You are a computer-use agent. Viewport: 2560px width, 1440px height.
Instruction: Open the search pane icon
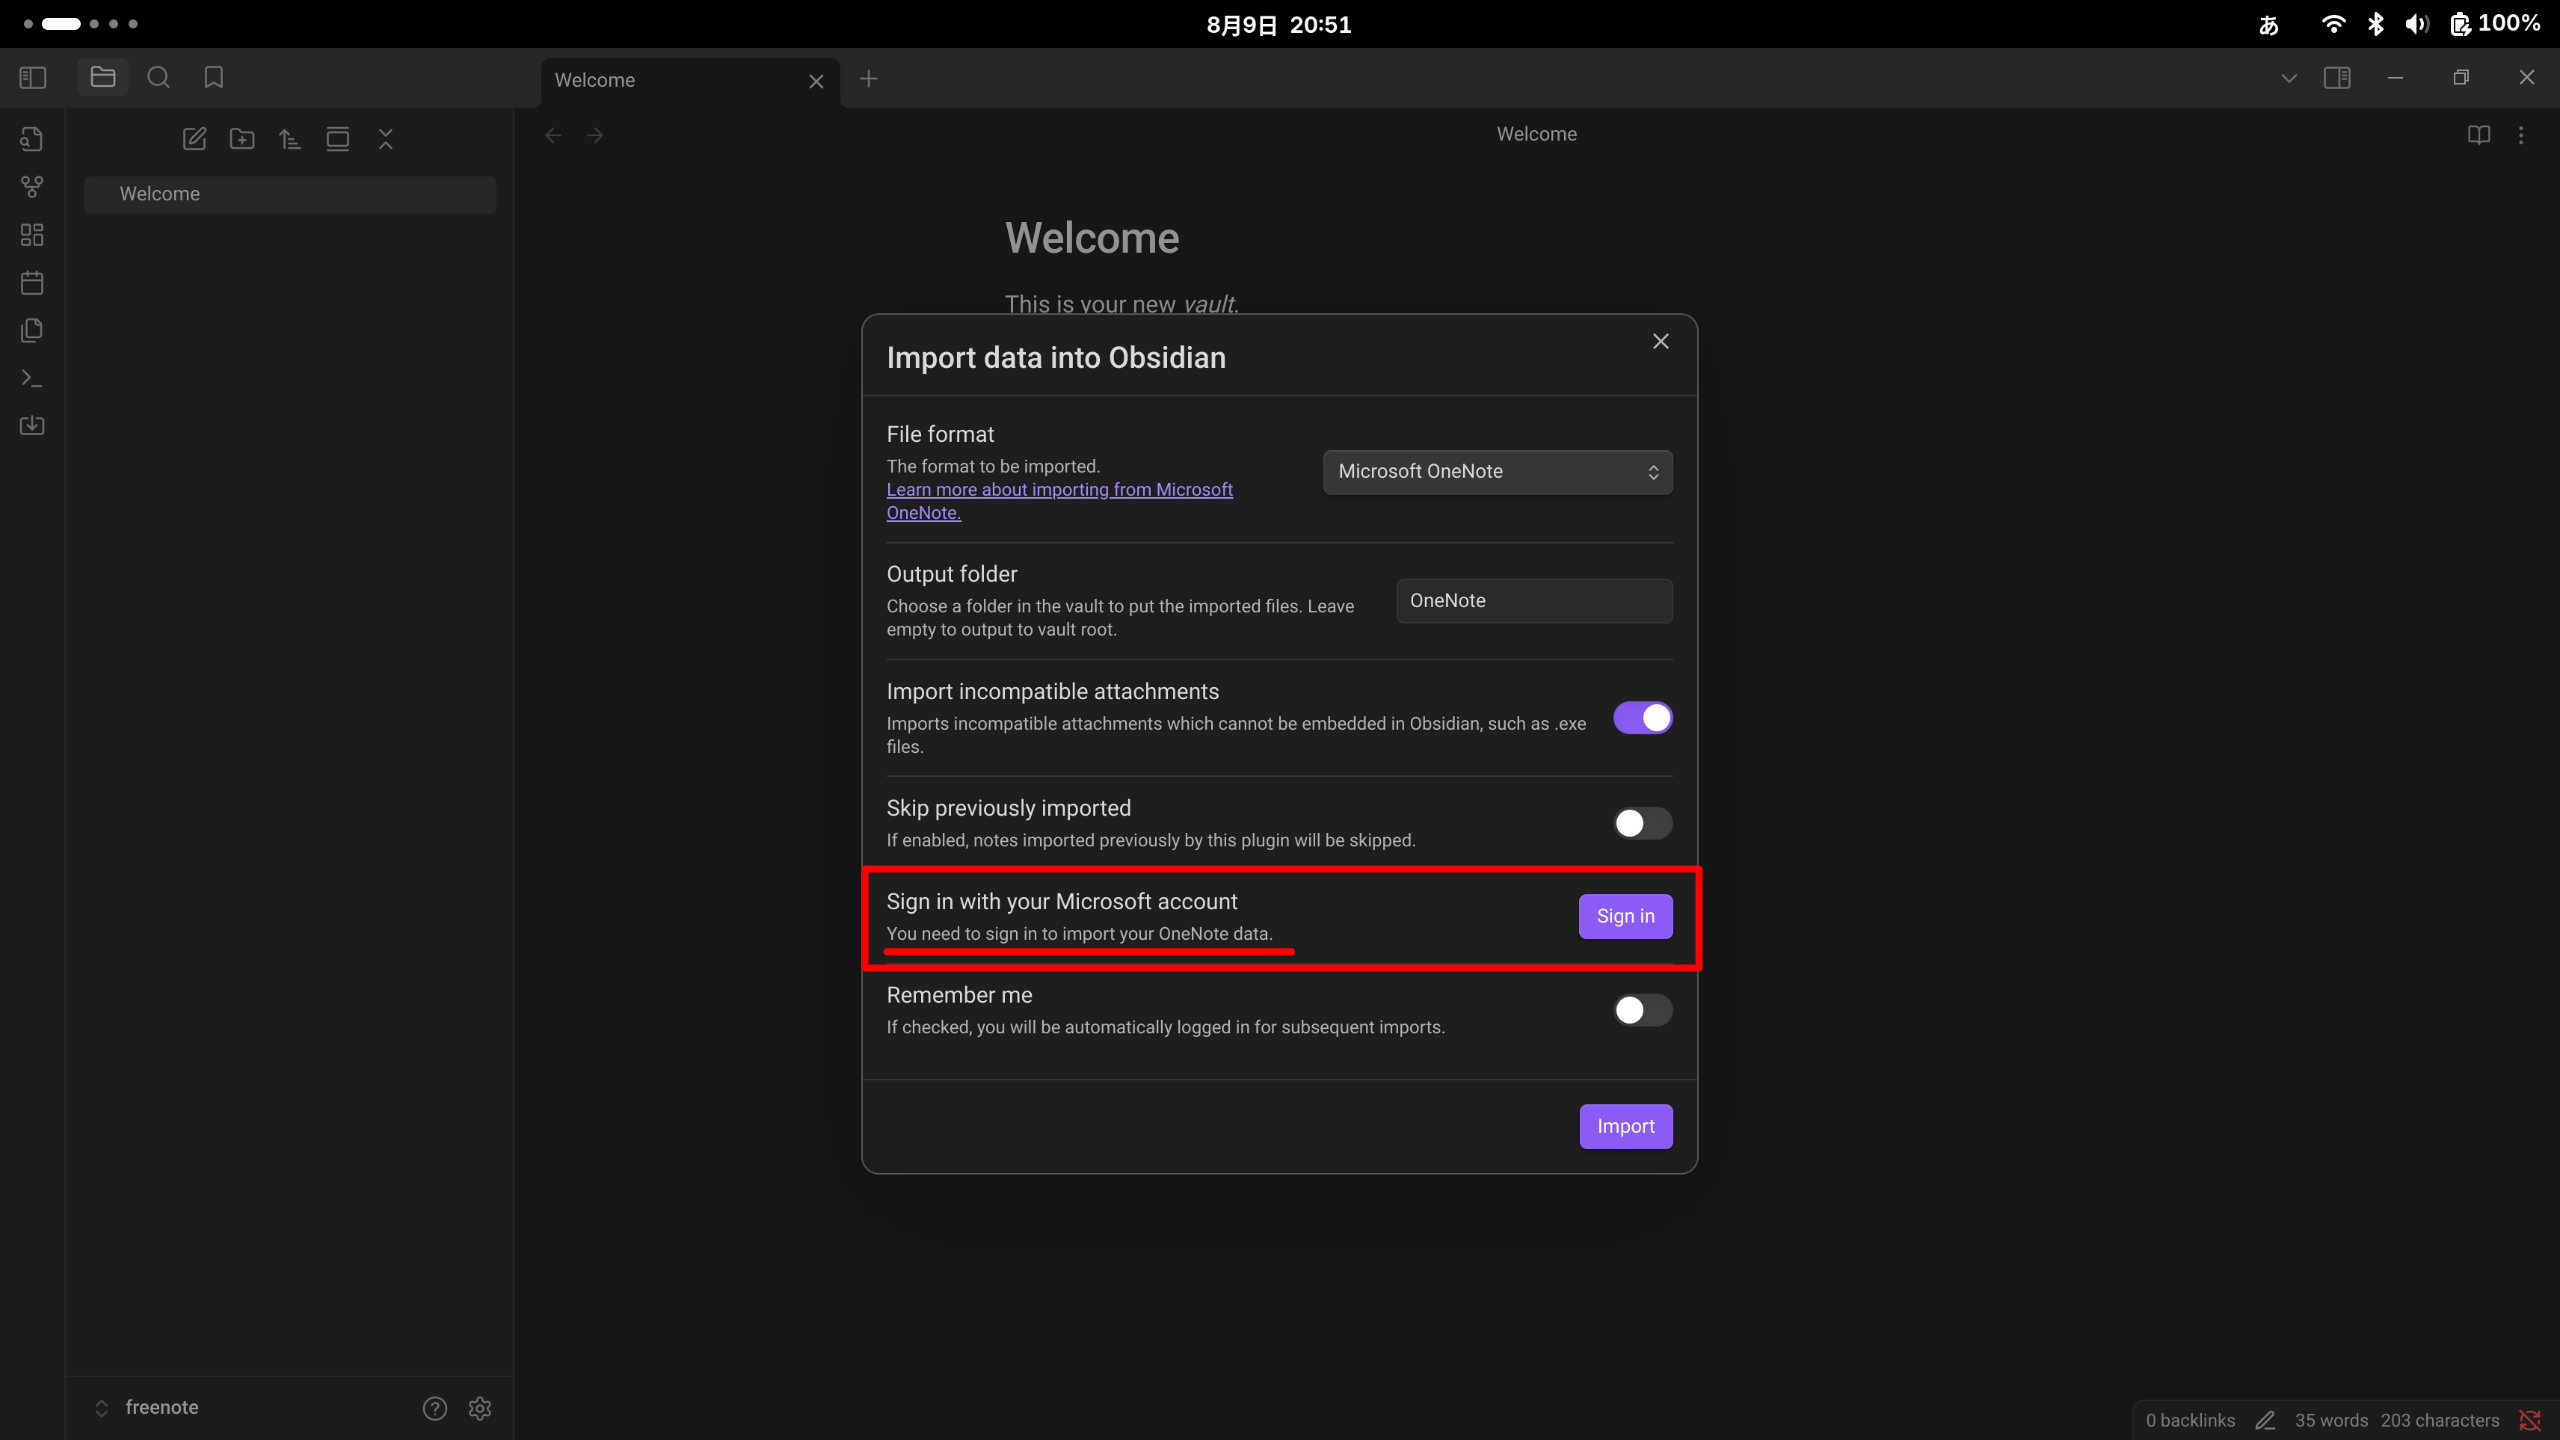point(158,77)
